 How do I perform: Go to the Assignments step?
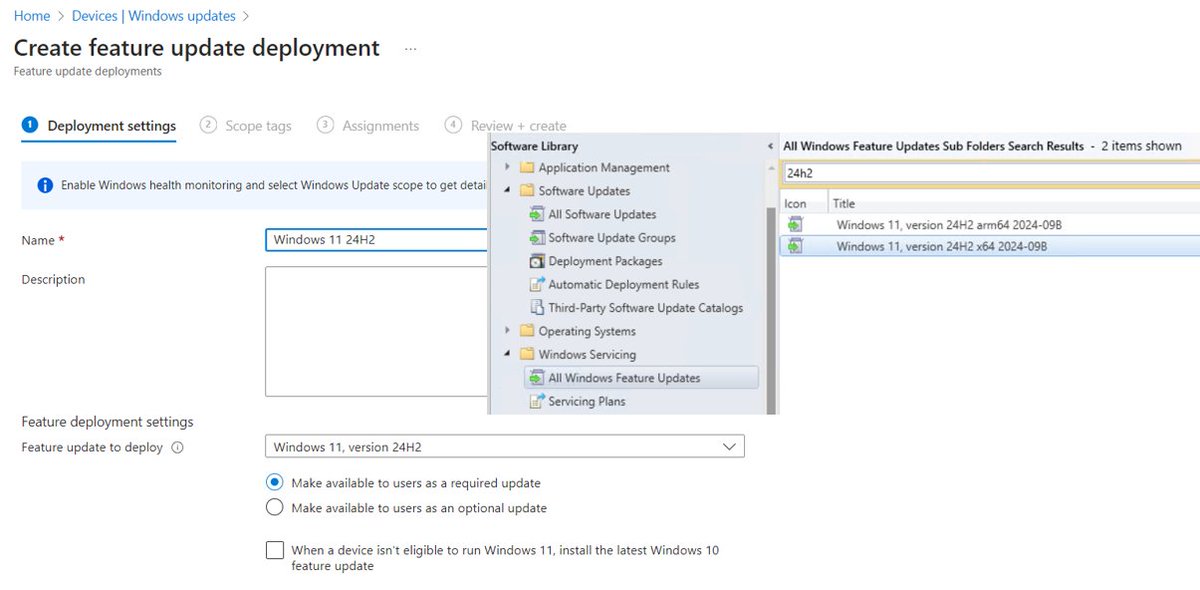point(368,126)
